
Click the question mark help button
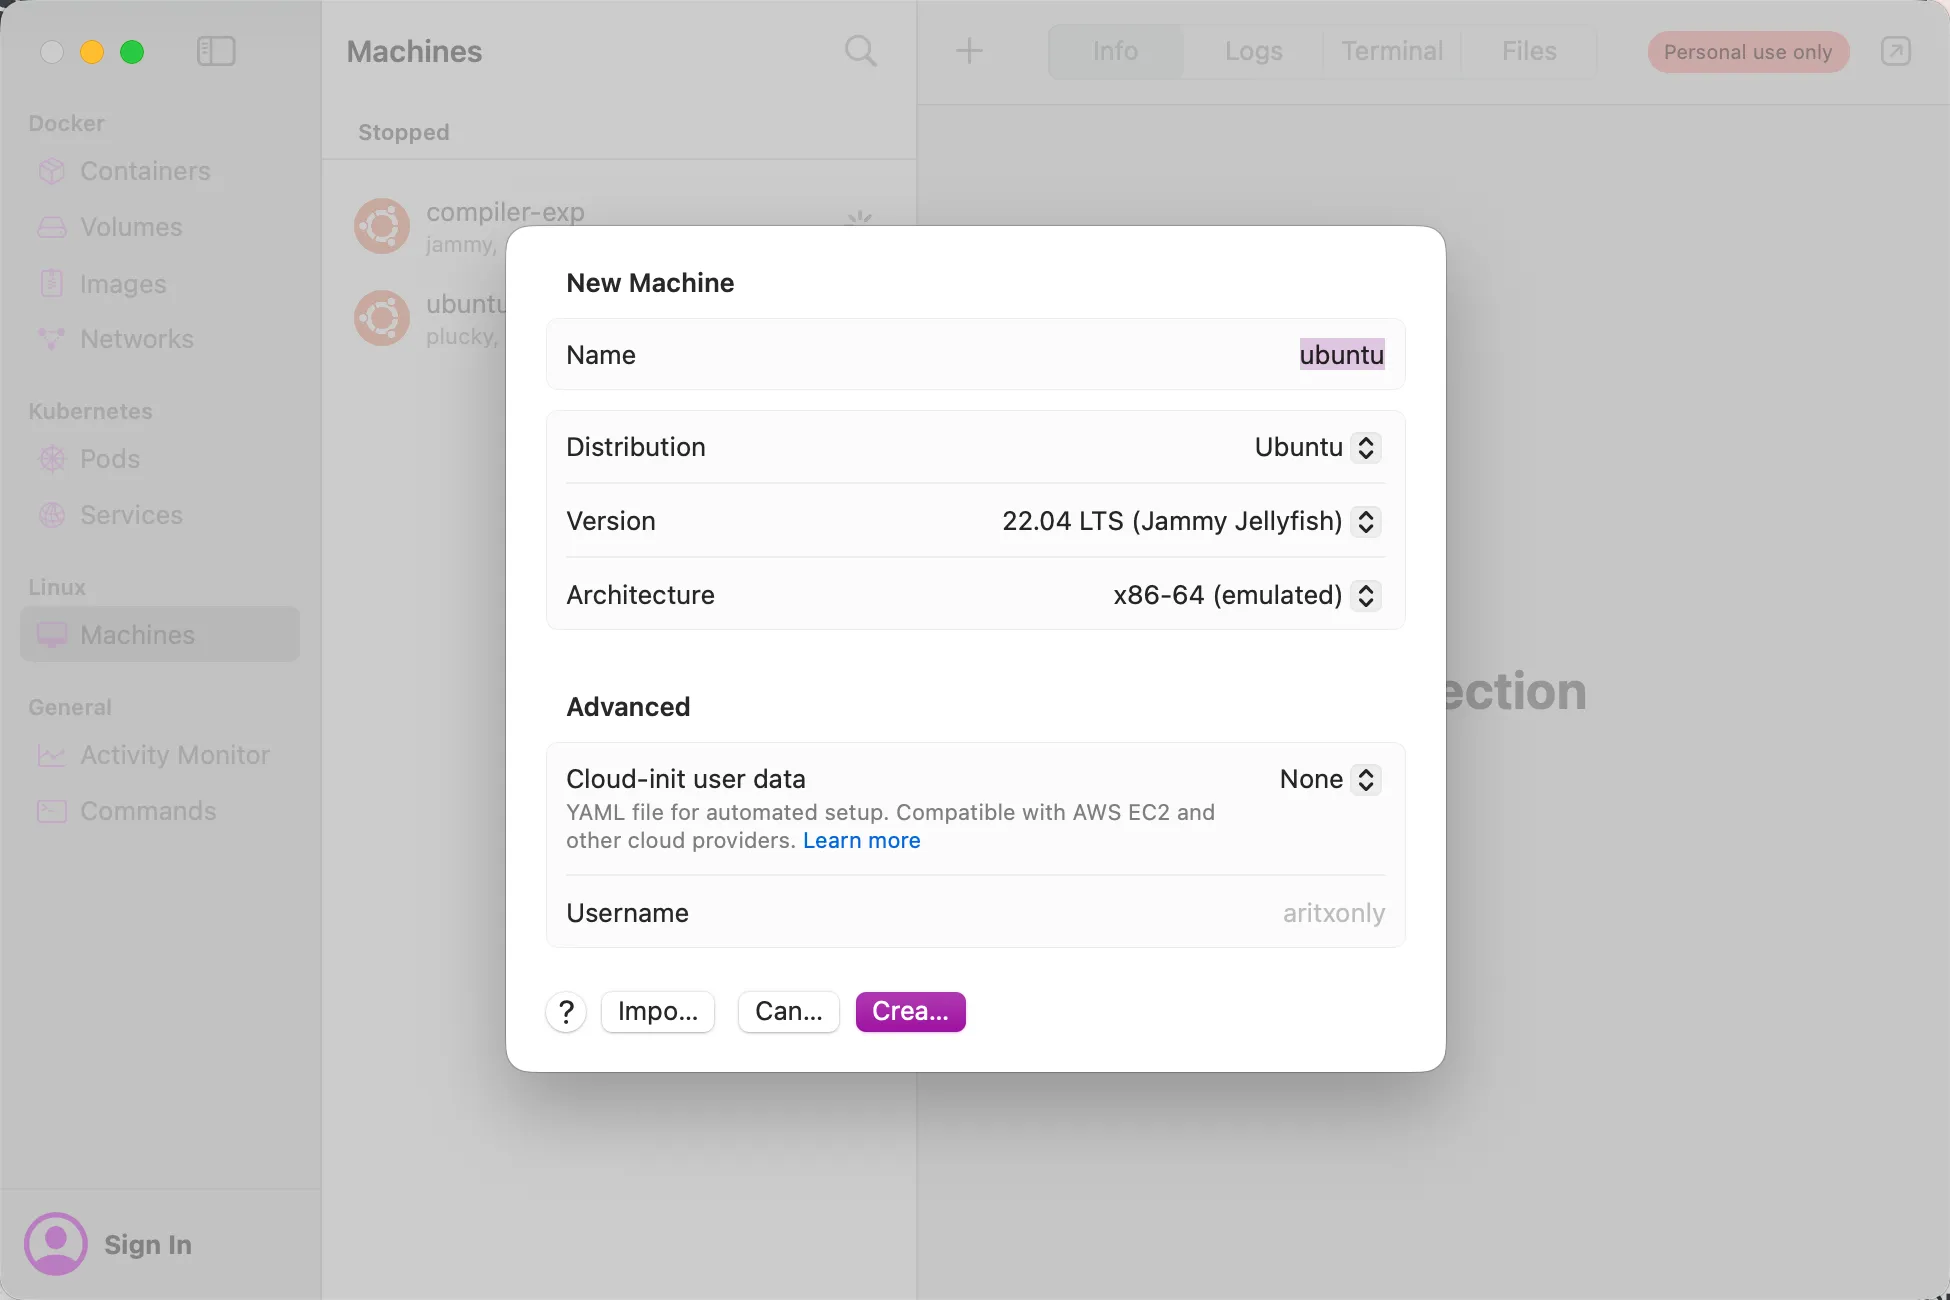tap(566, 1012)
